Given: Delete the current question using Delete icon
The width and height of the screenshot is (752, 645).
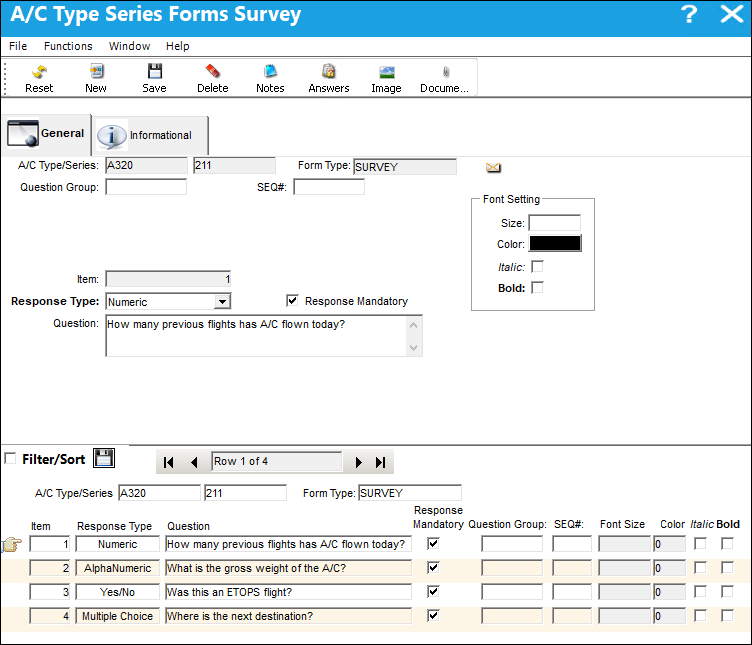Looking at the screenshot, I should (x=212, y=78).
